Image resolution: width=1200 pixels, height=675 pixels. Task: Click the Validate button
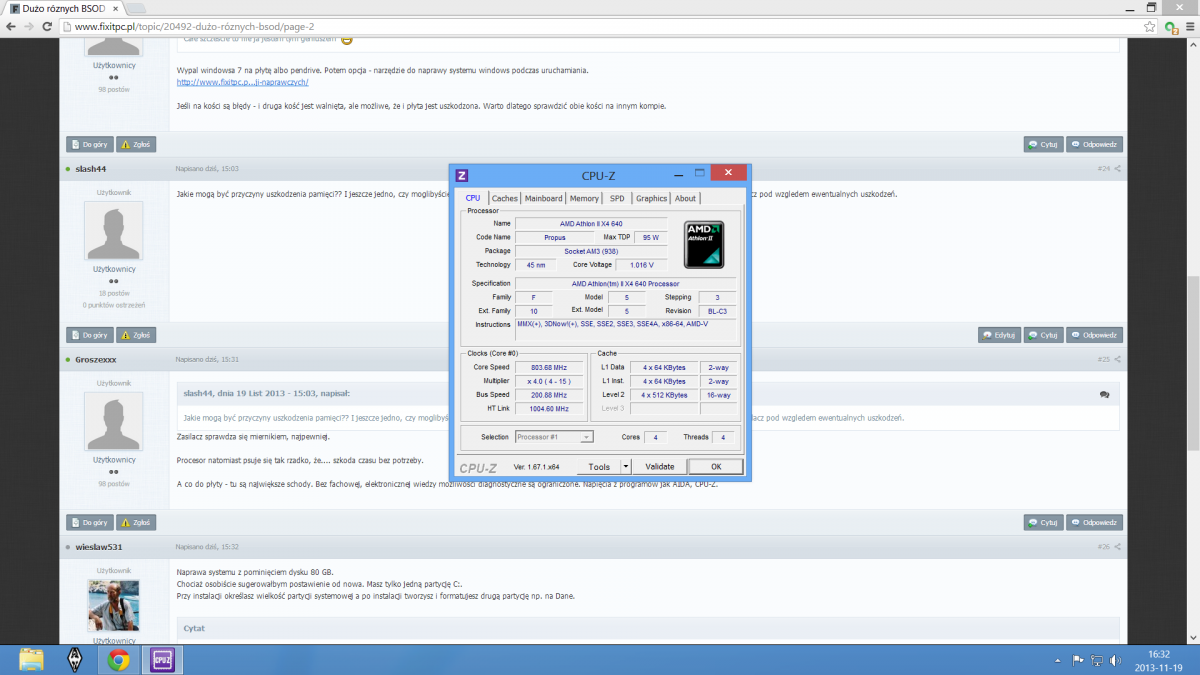660,467
